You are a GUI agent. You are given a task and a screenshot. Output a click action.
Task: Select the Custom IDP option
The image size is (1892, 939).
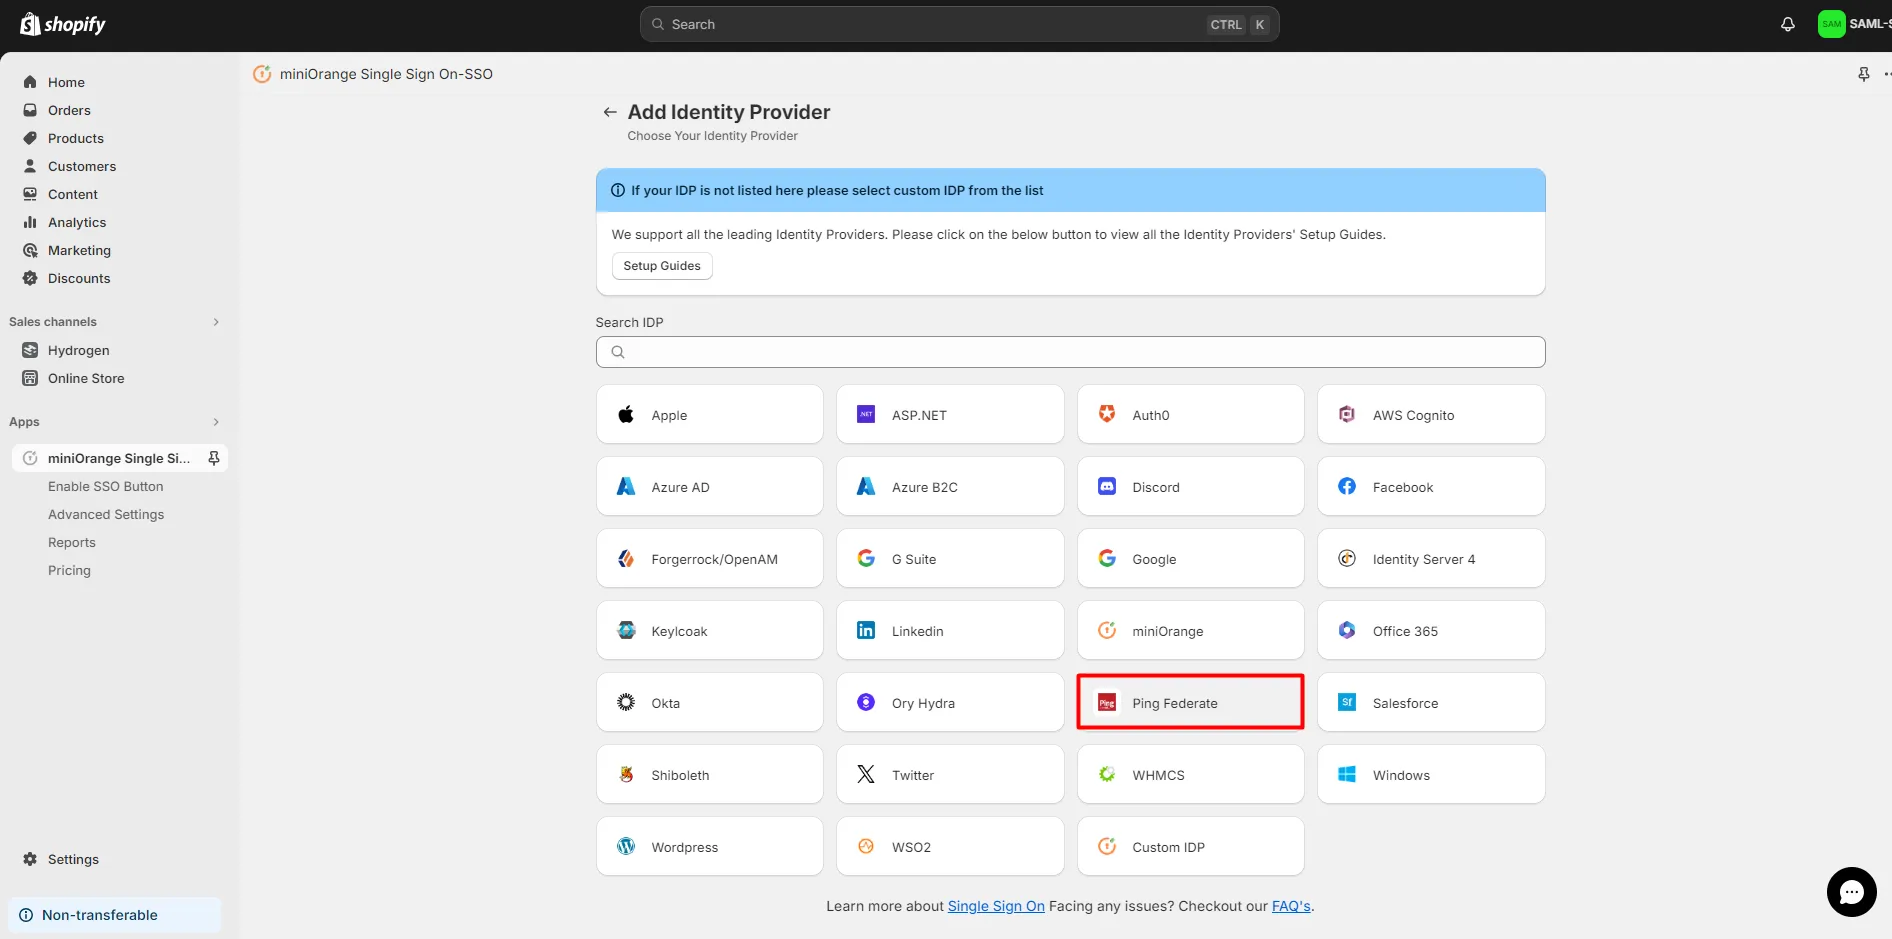(1191, 847)
